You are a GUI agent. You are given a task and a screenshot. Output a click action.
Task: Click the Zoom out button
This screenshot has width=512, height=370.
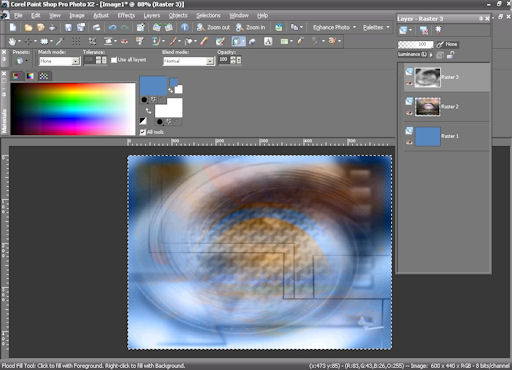[213, 27]
